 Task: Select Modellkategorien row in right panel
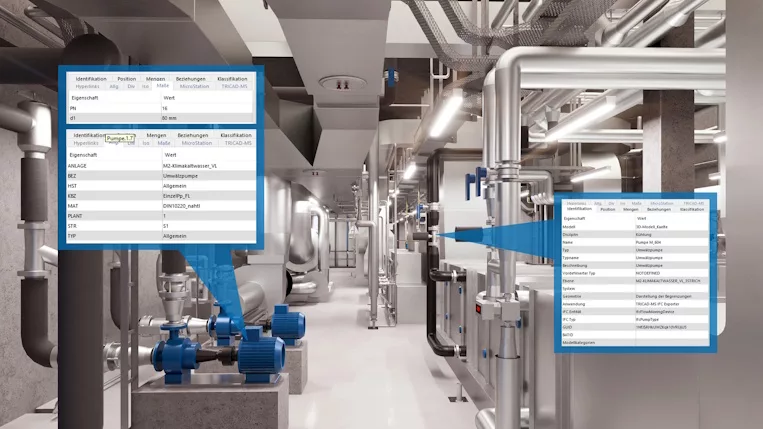click(x=635, y=343)
